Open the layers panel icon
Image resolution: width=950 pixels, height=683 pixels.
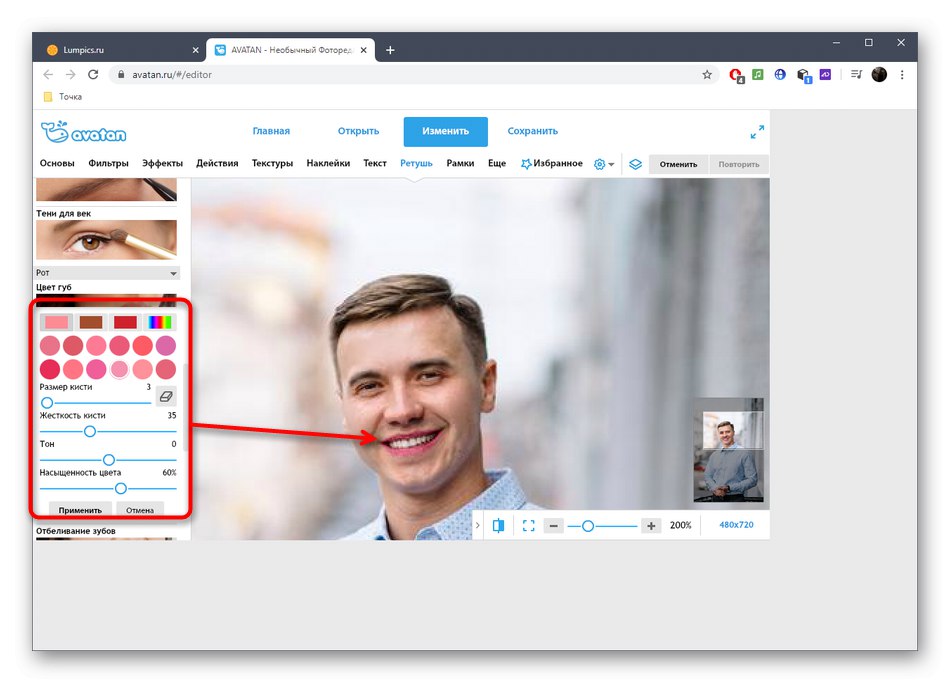[x=636, y=162]
